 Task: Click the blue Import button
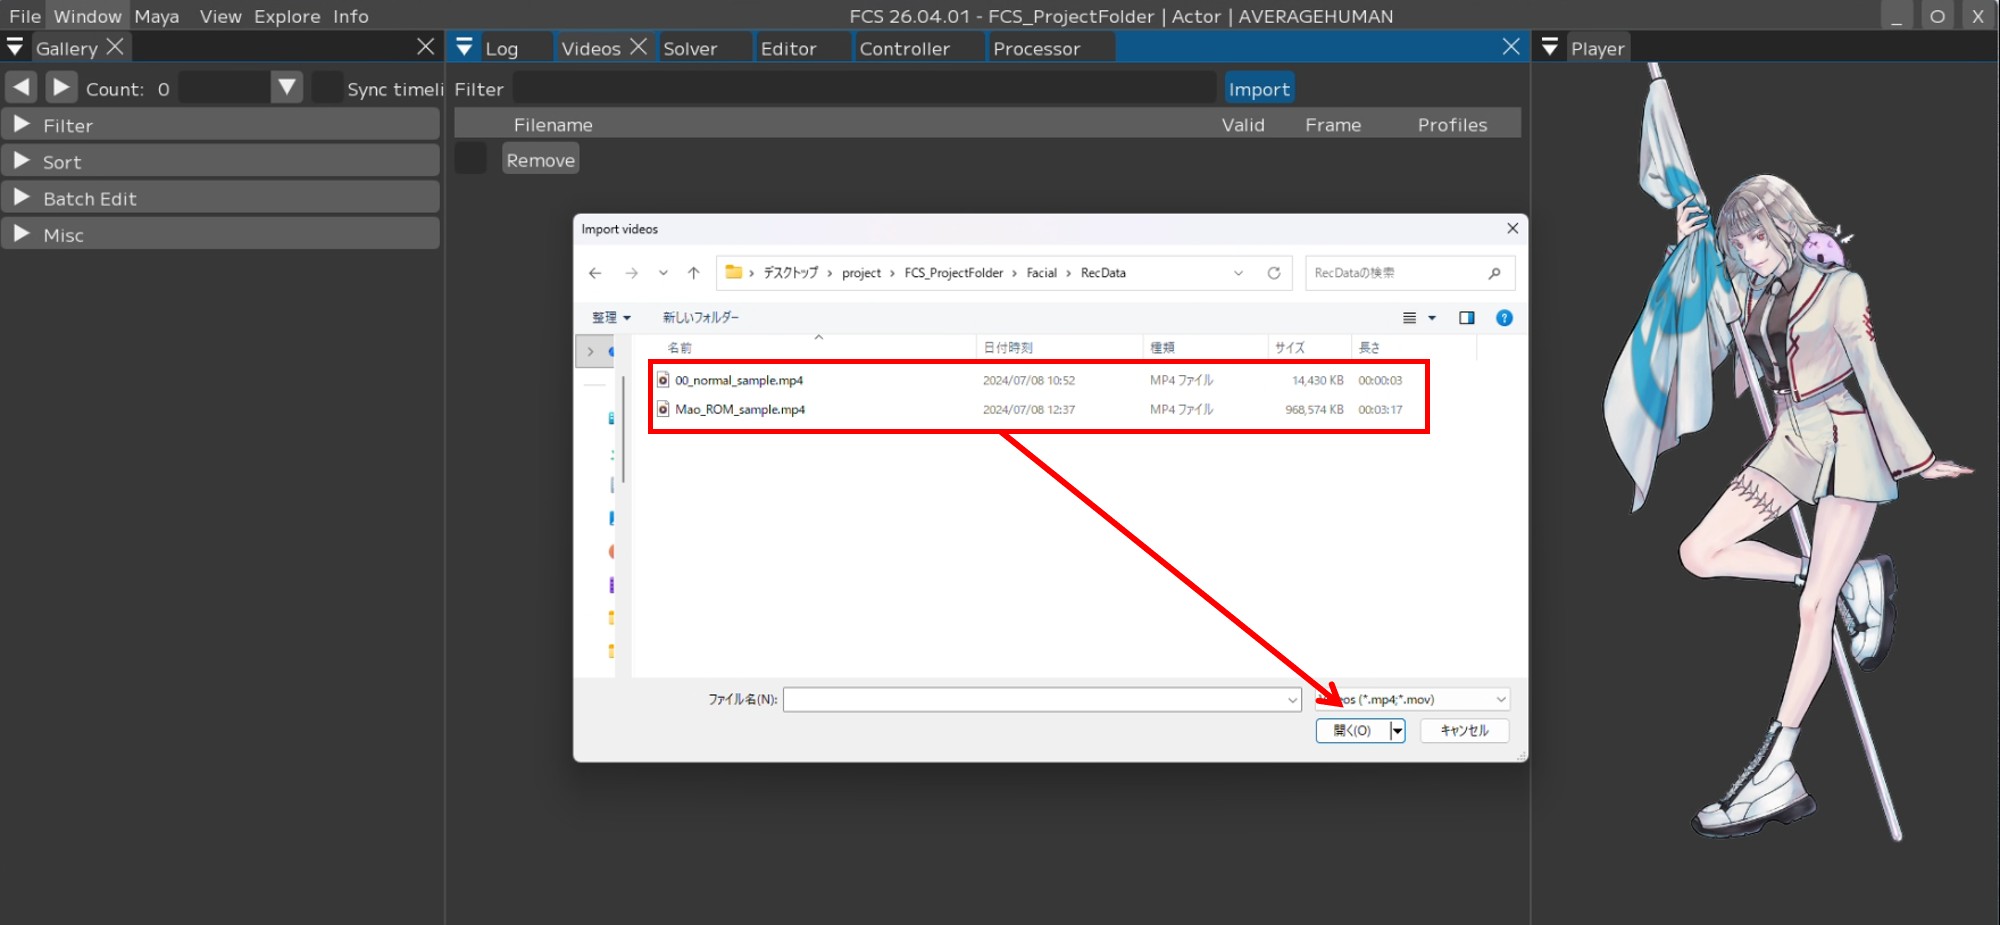(x=1259, y=89)
